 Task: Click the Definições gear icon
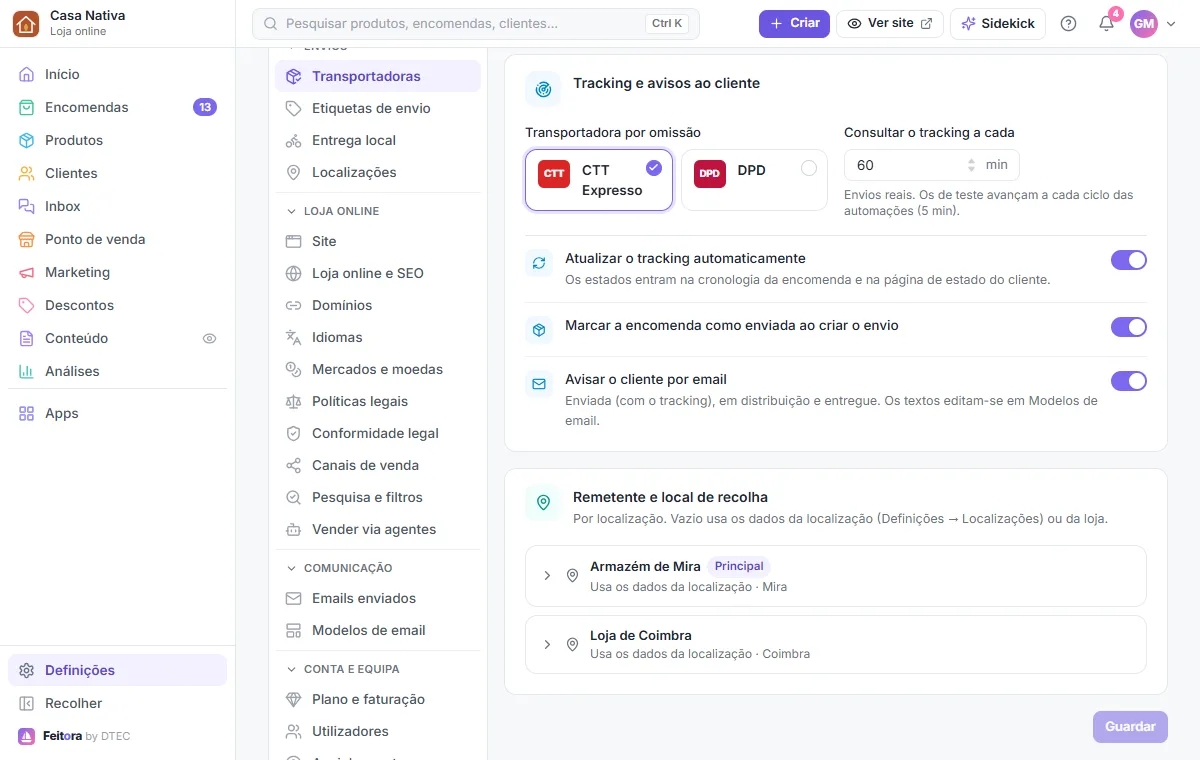27,670
